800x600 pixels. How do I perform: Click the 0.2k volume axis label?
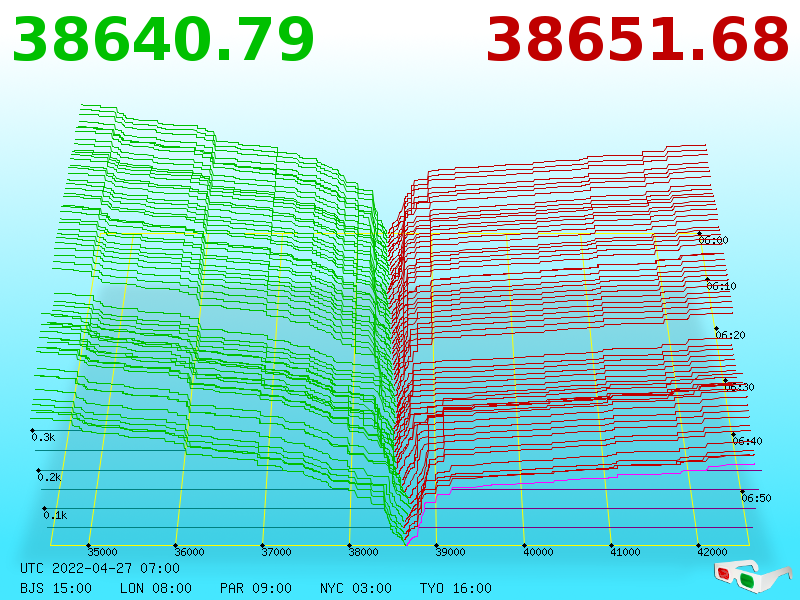[49, 478]
